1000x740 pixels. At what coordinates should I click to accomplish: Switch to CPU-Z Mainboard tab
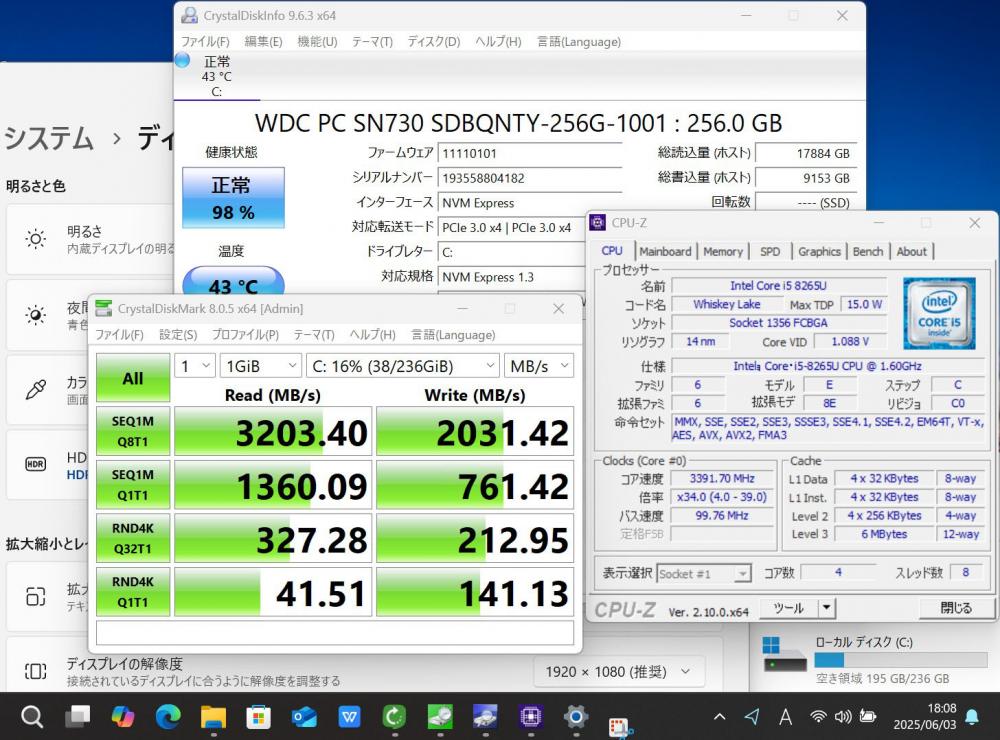(665, 251)
